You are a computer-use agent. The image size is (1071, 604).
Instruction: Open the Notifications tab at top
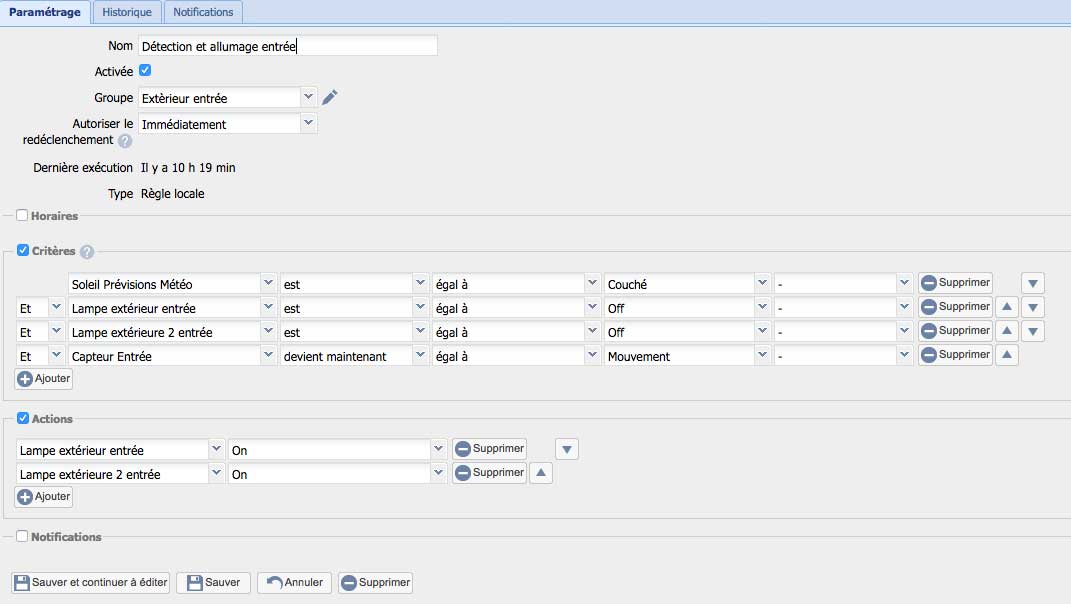coord(203,12)
